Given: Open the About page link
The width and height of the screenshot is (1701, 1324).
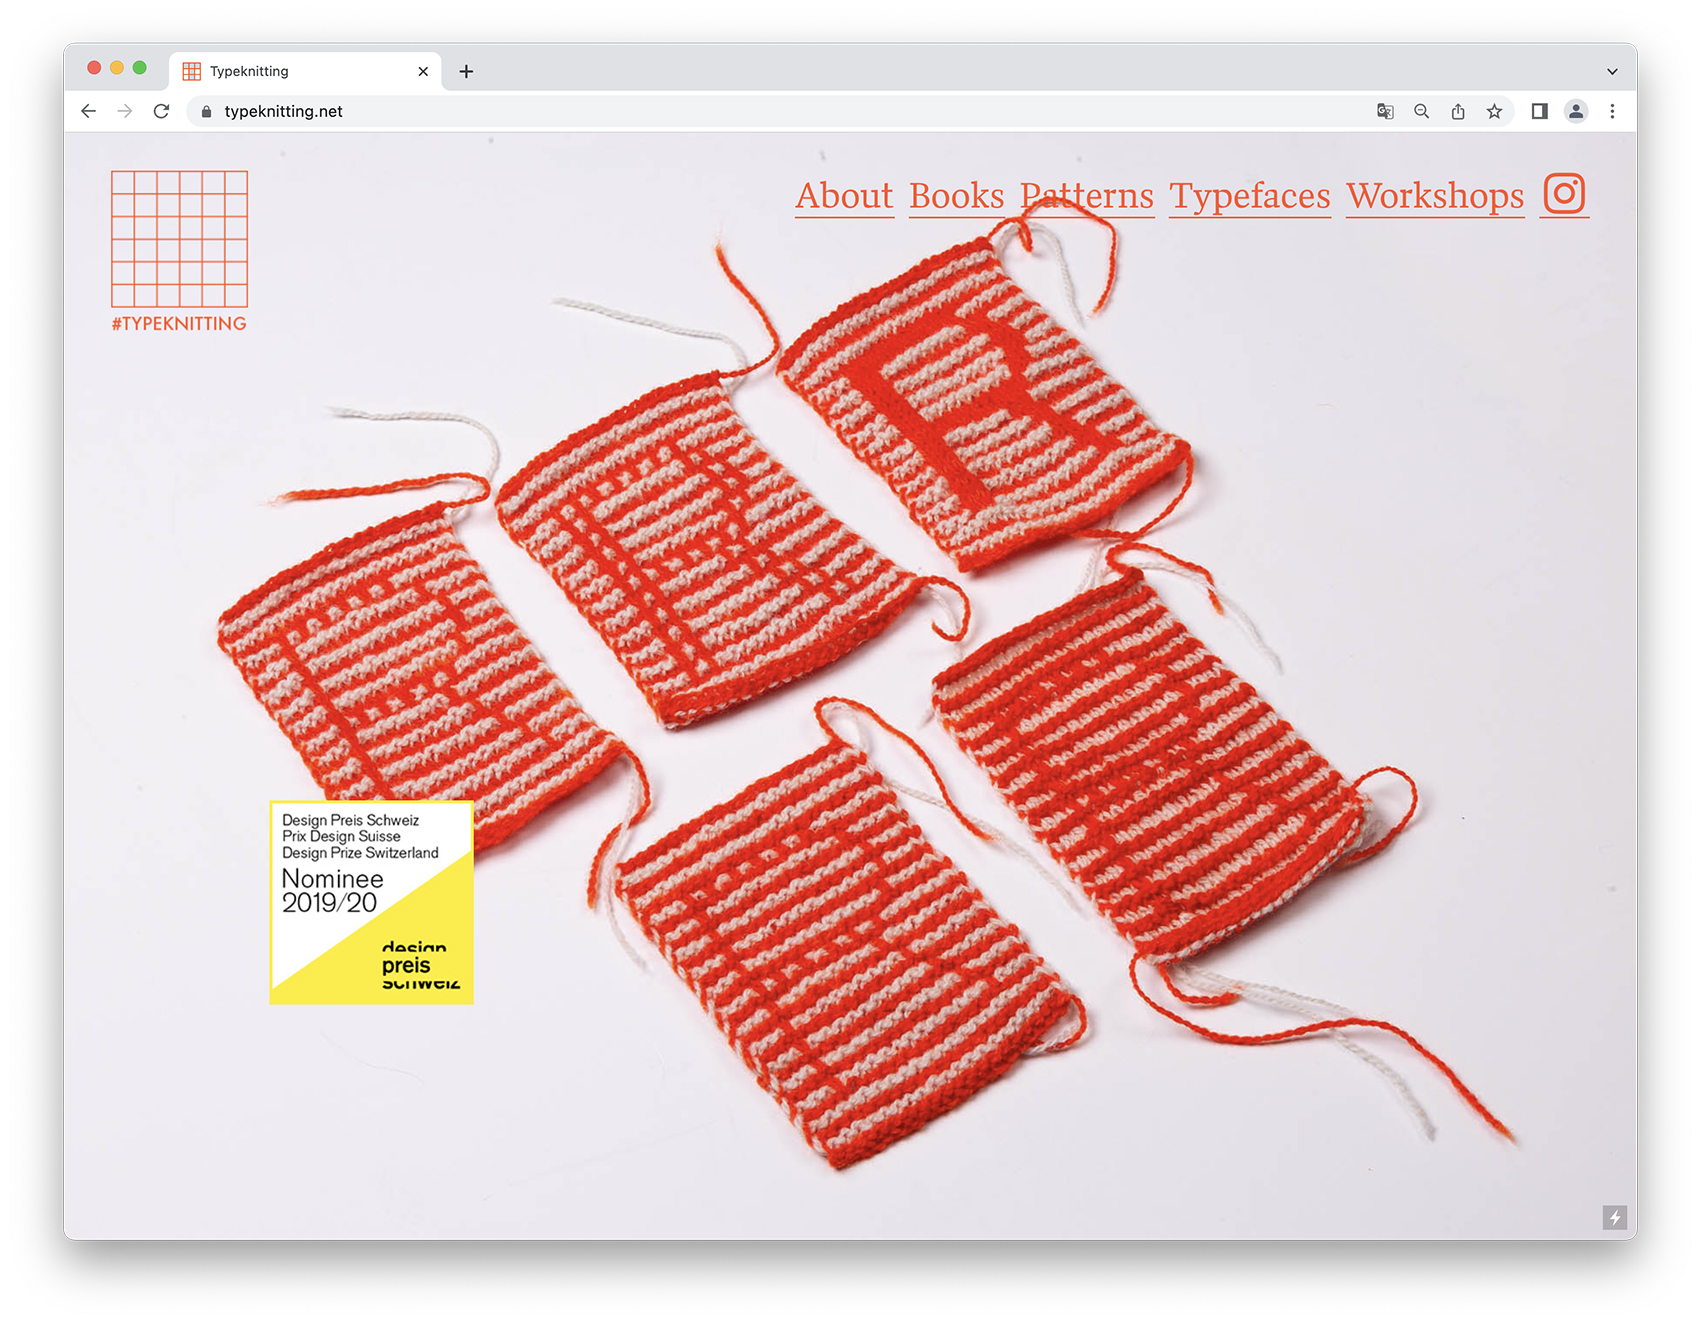Looking at the screenshot, I should point(844,196).
